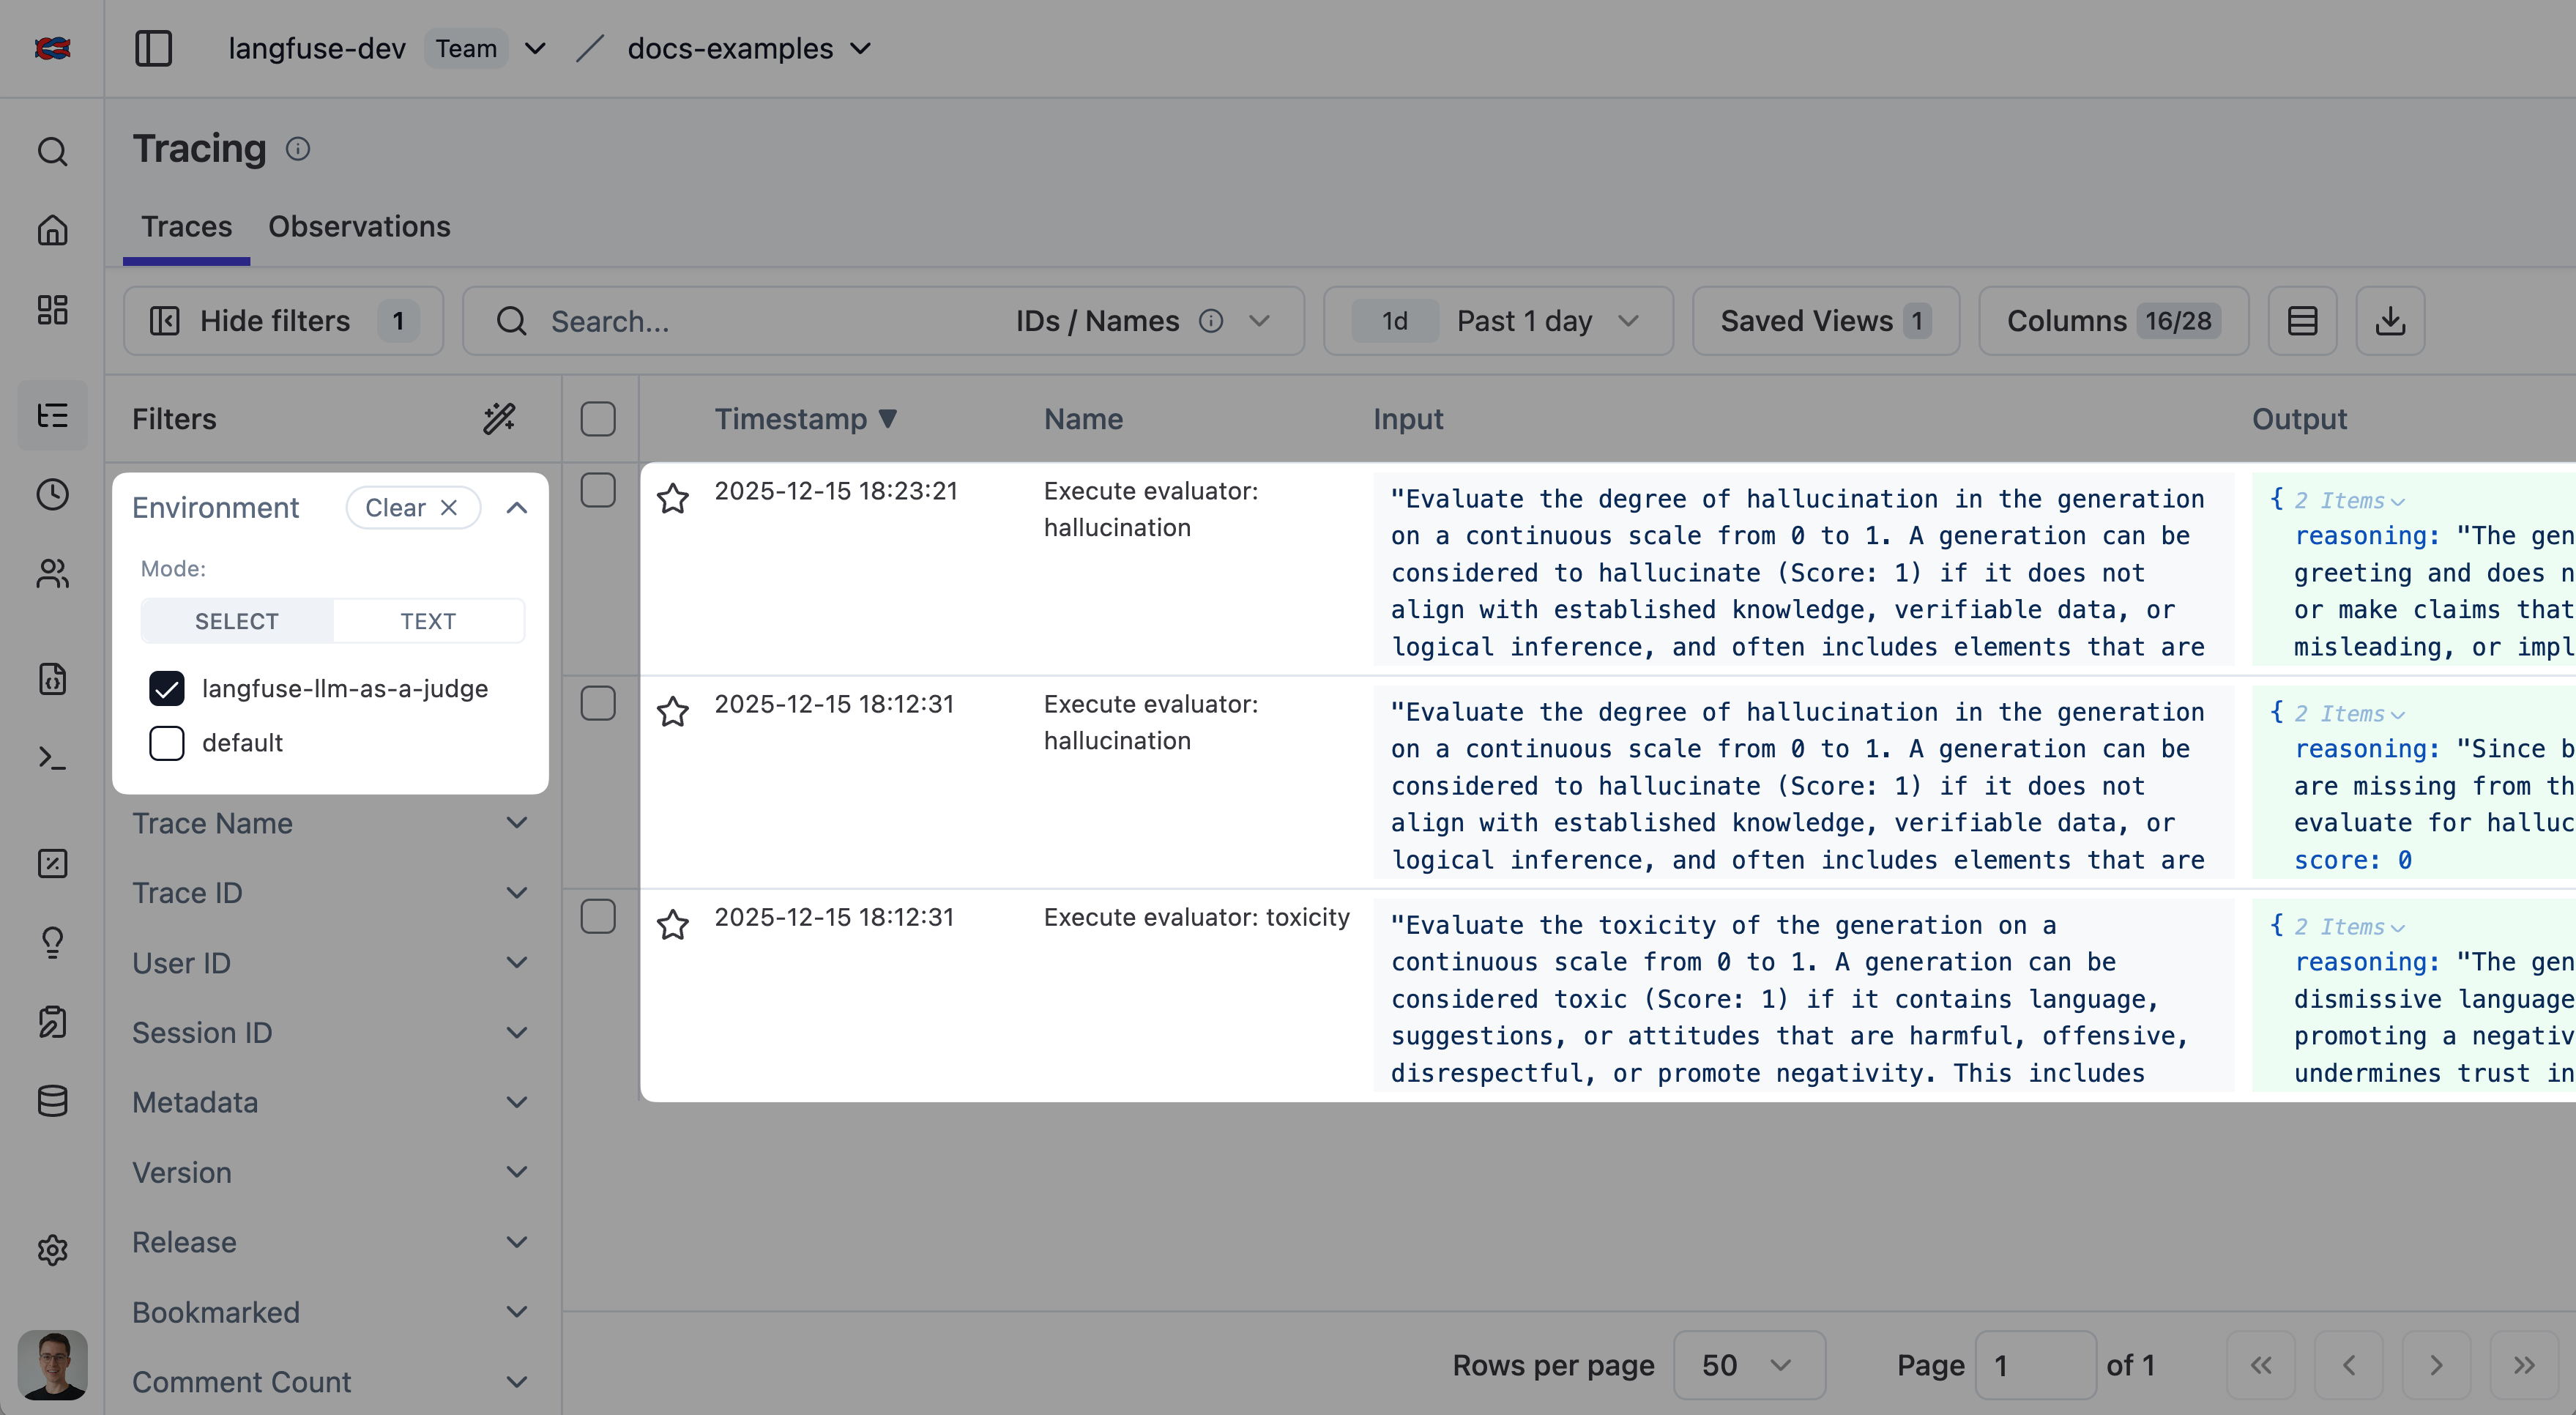Viewport: 2576px width, 1415px height.
Task: Click the download export icon above the table
Action: click(x=2390, y=320)
